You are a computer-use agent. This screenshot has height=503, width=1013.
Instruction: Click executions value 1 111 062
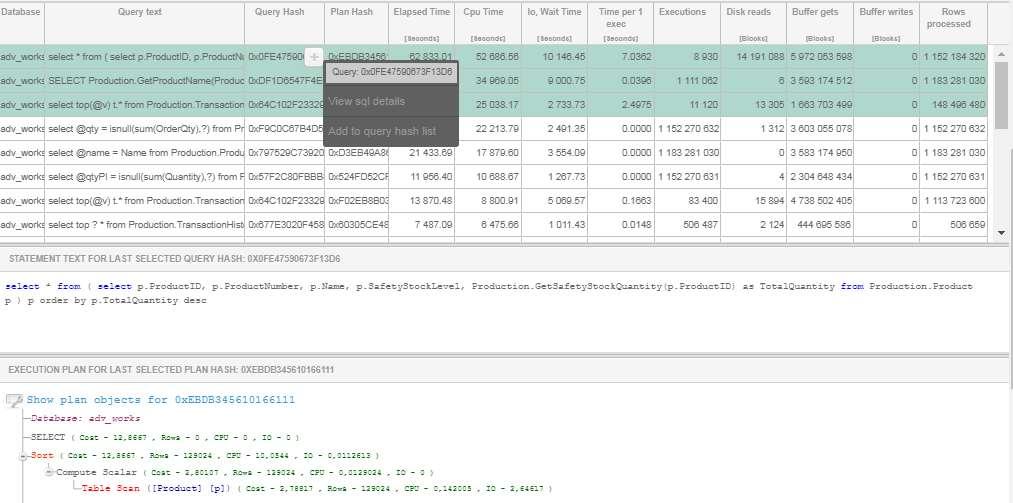point(696,81)
